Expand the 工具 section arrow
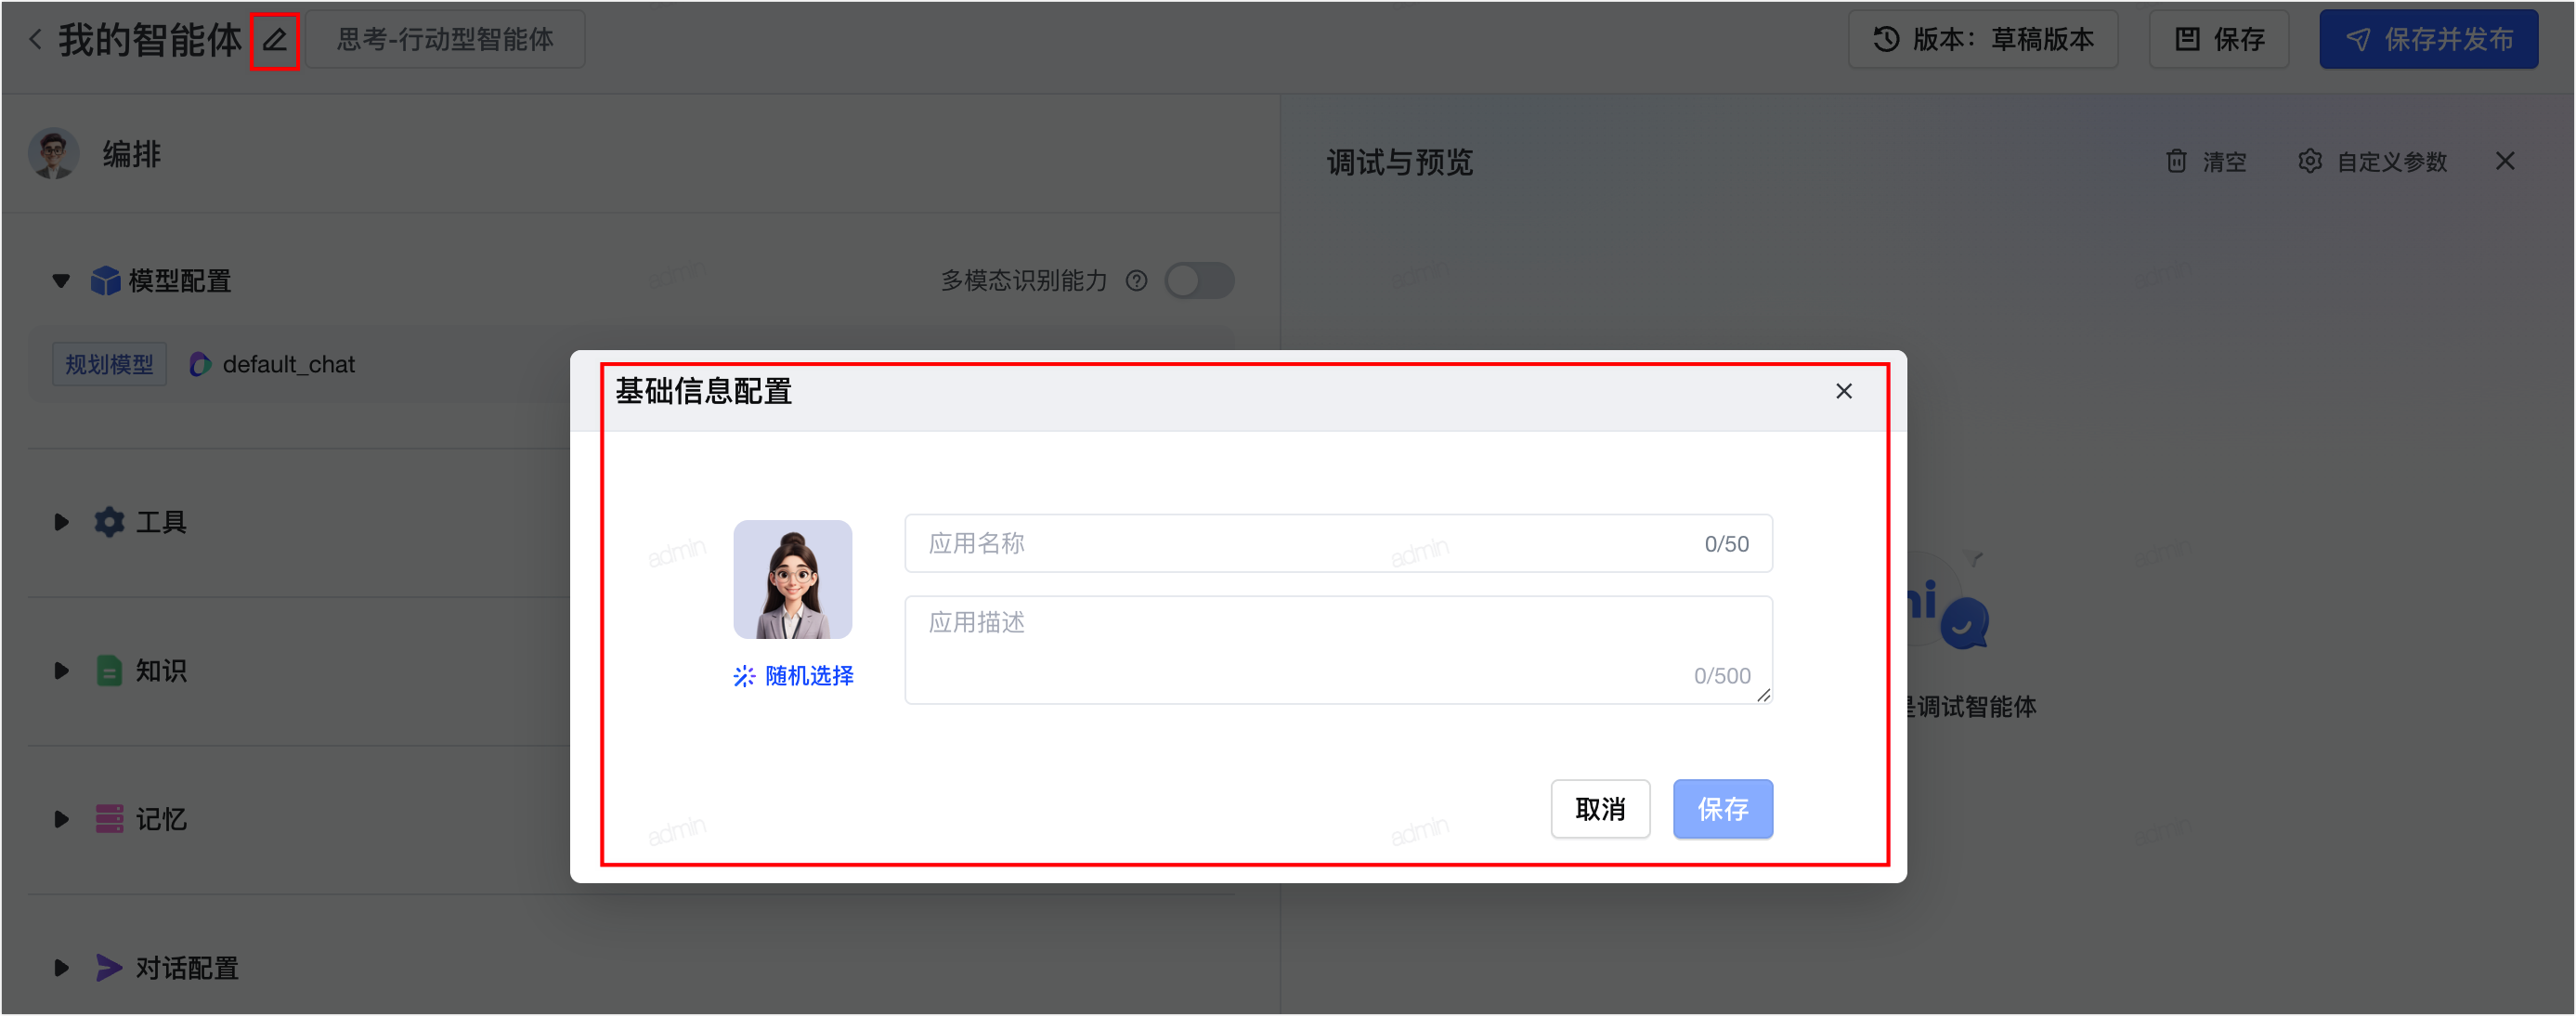The width and height of the screenshot is (2576, 1016). point(61,522)
